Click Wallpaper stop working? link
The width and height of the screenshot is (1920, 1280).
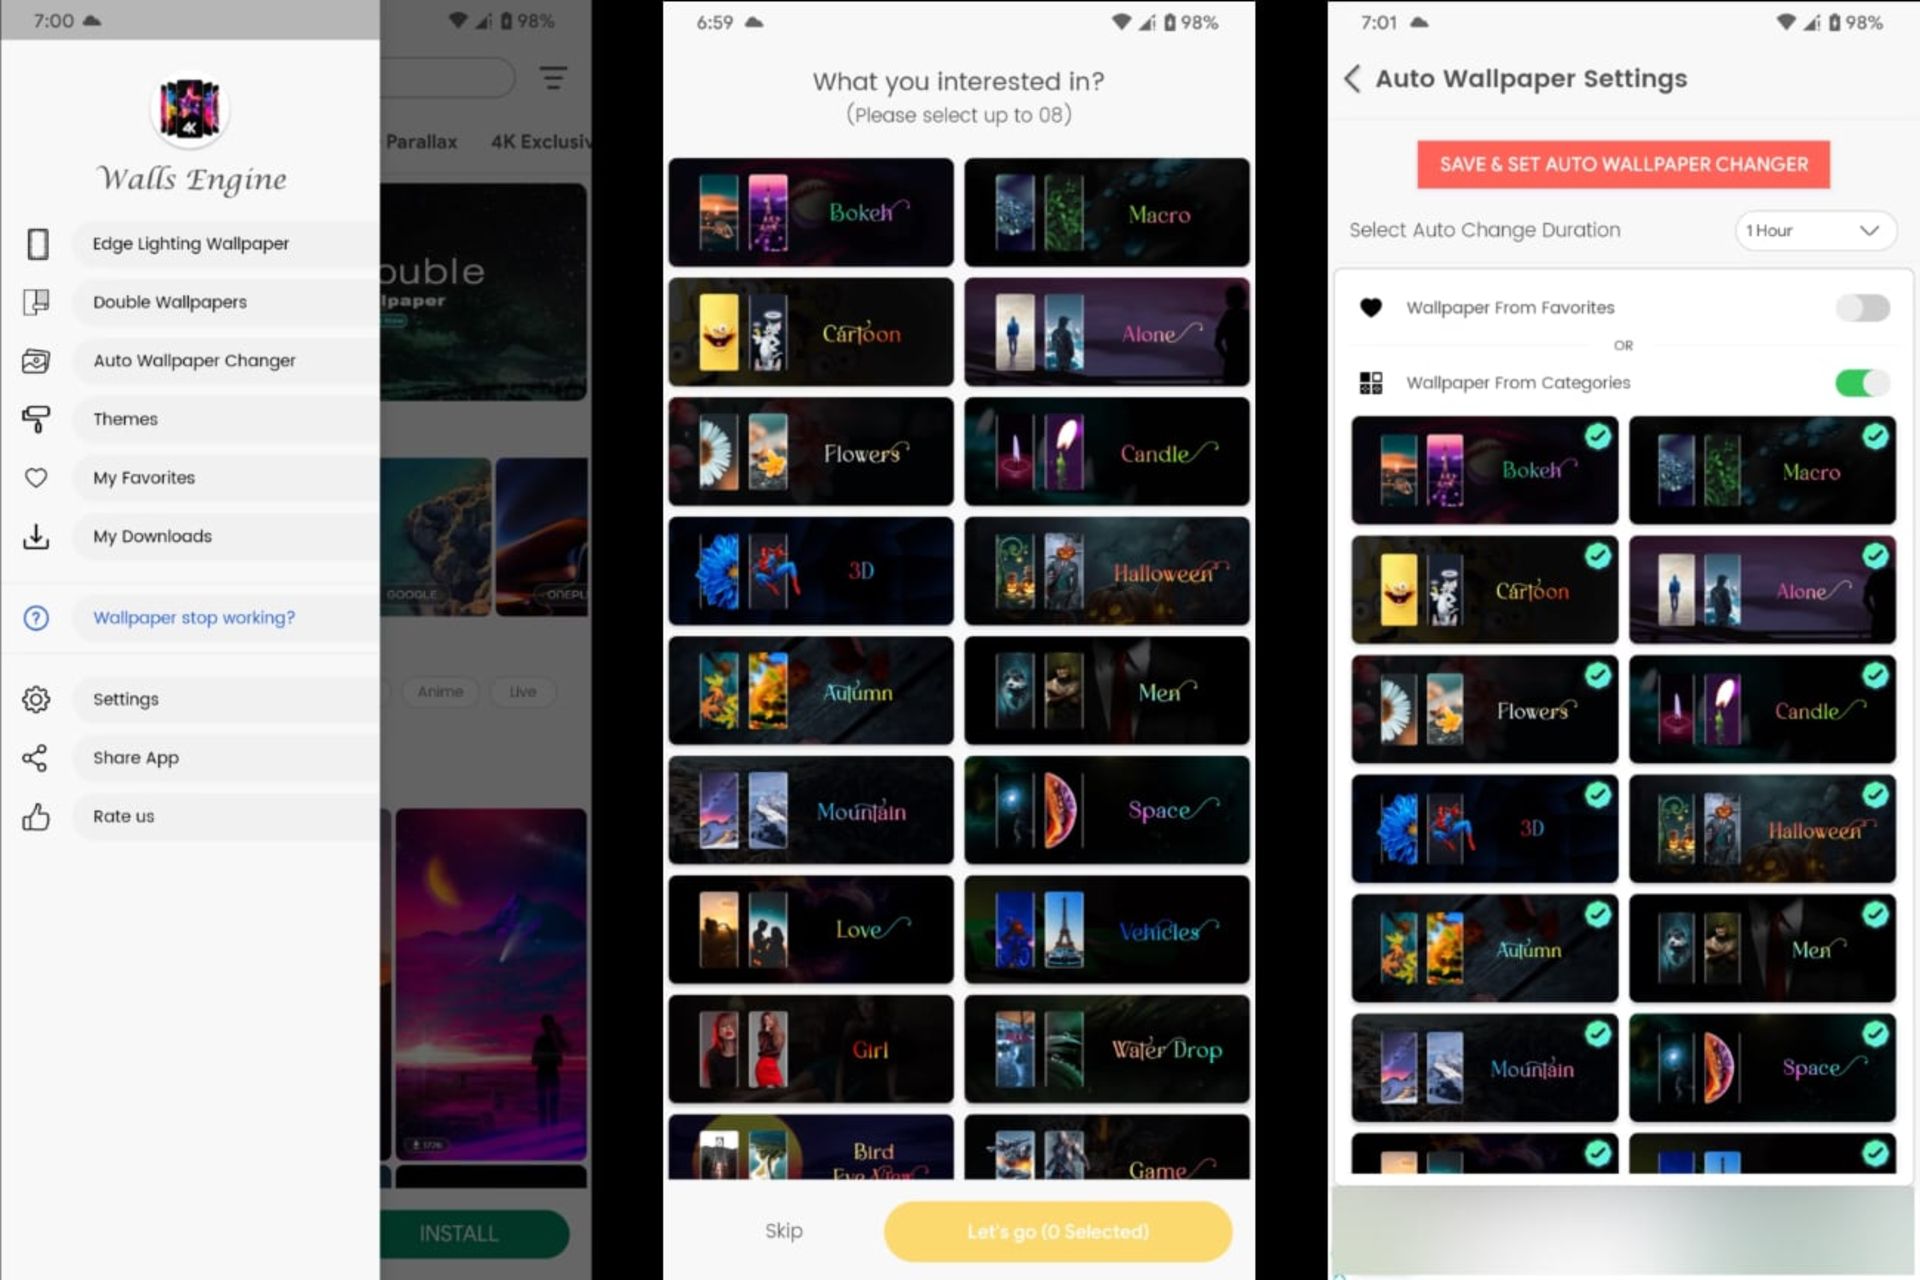(x=193, y=617)
